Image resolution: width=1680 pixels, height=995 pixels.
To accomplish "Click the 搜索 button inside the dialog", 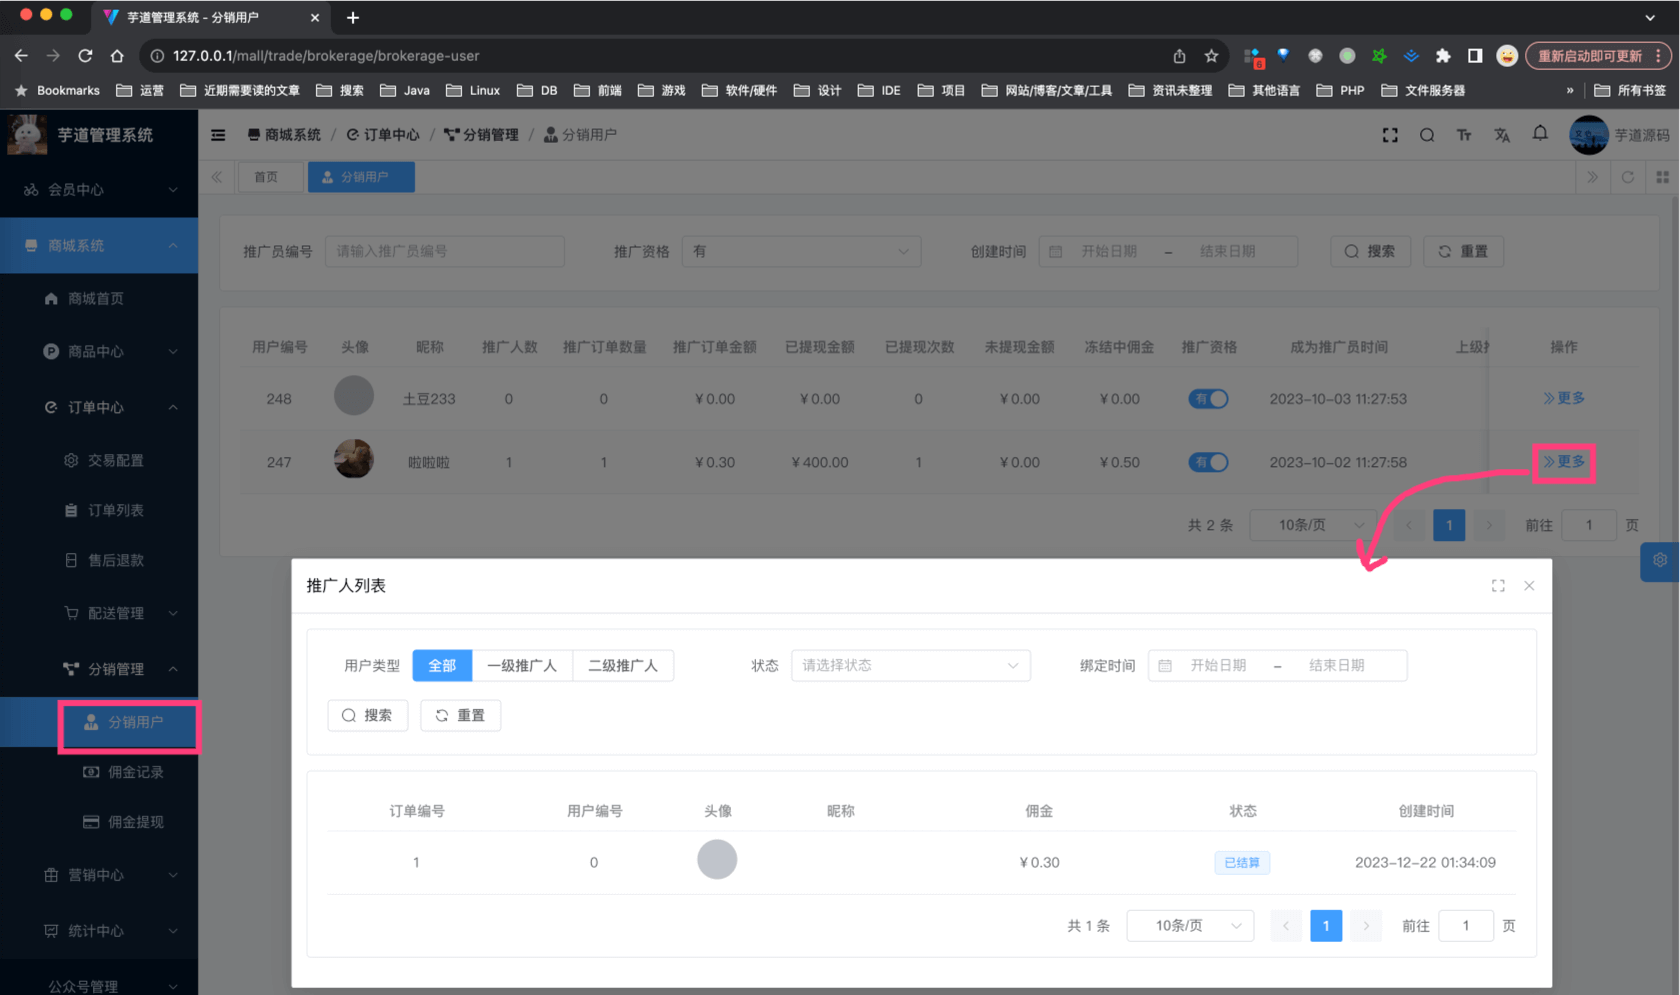I will tap(367, 715).
